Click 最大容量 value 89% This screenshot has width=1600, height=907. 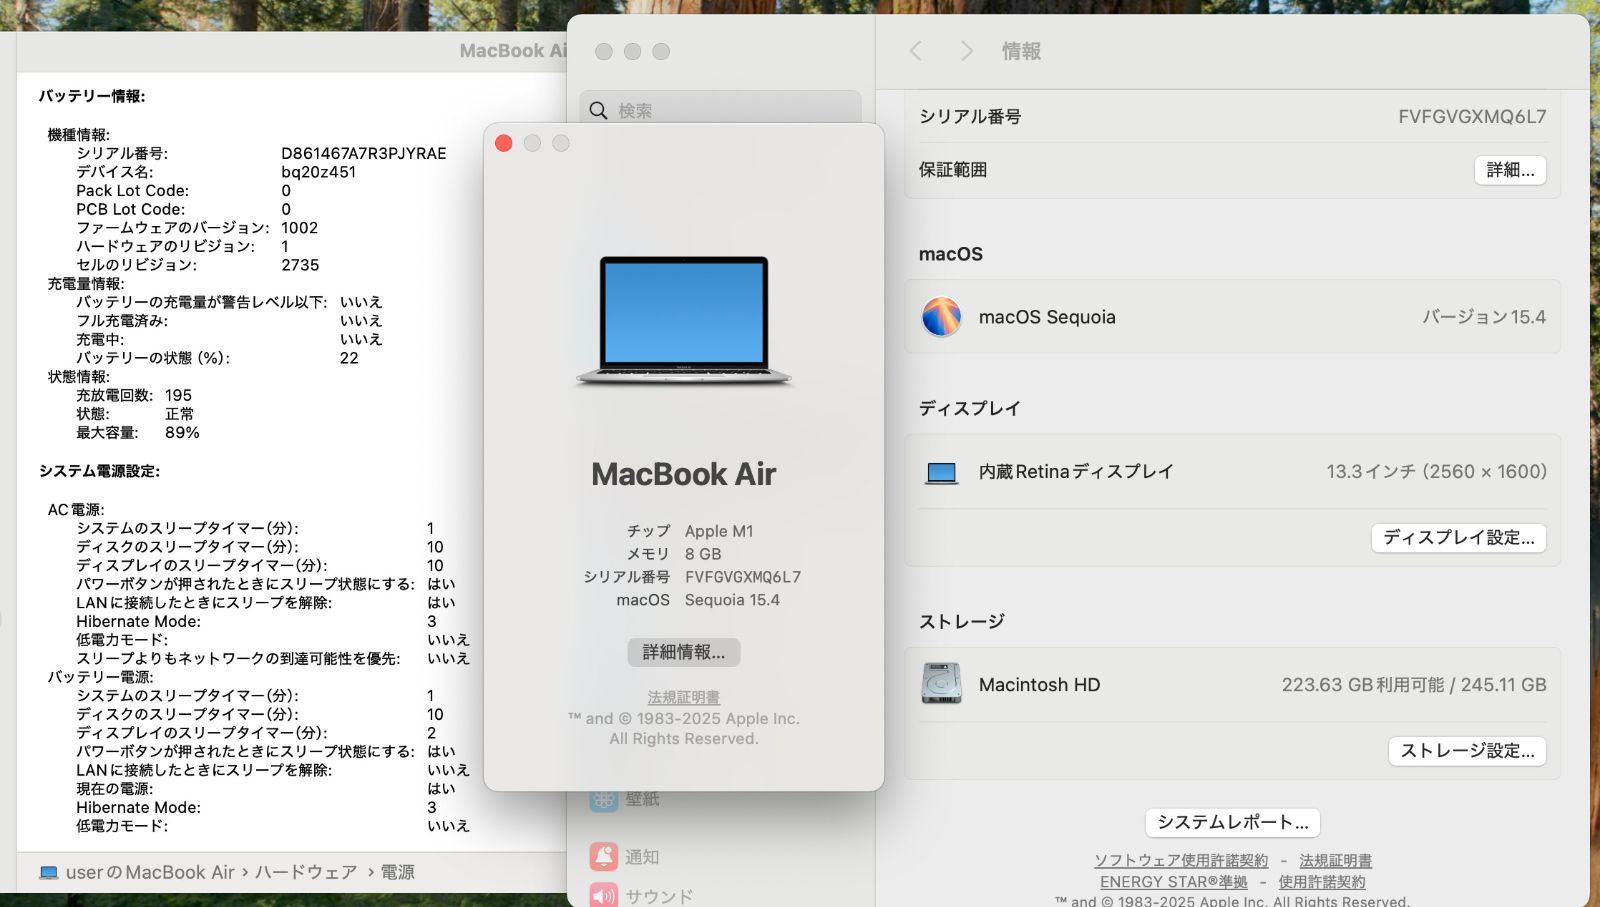(x=182, y=432)
